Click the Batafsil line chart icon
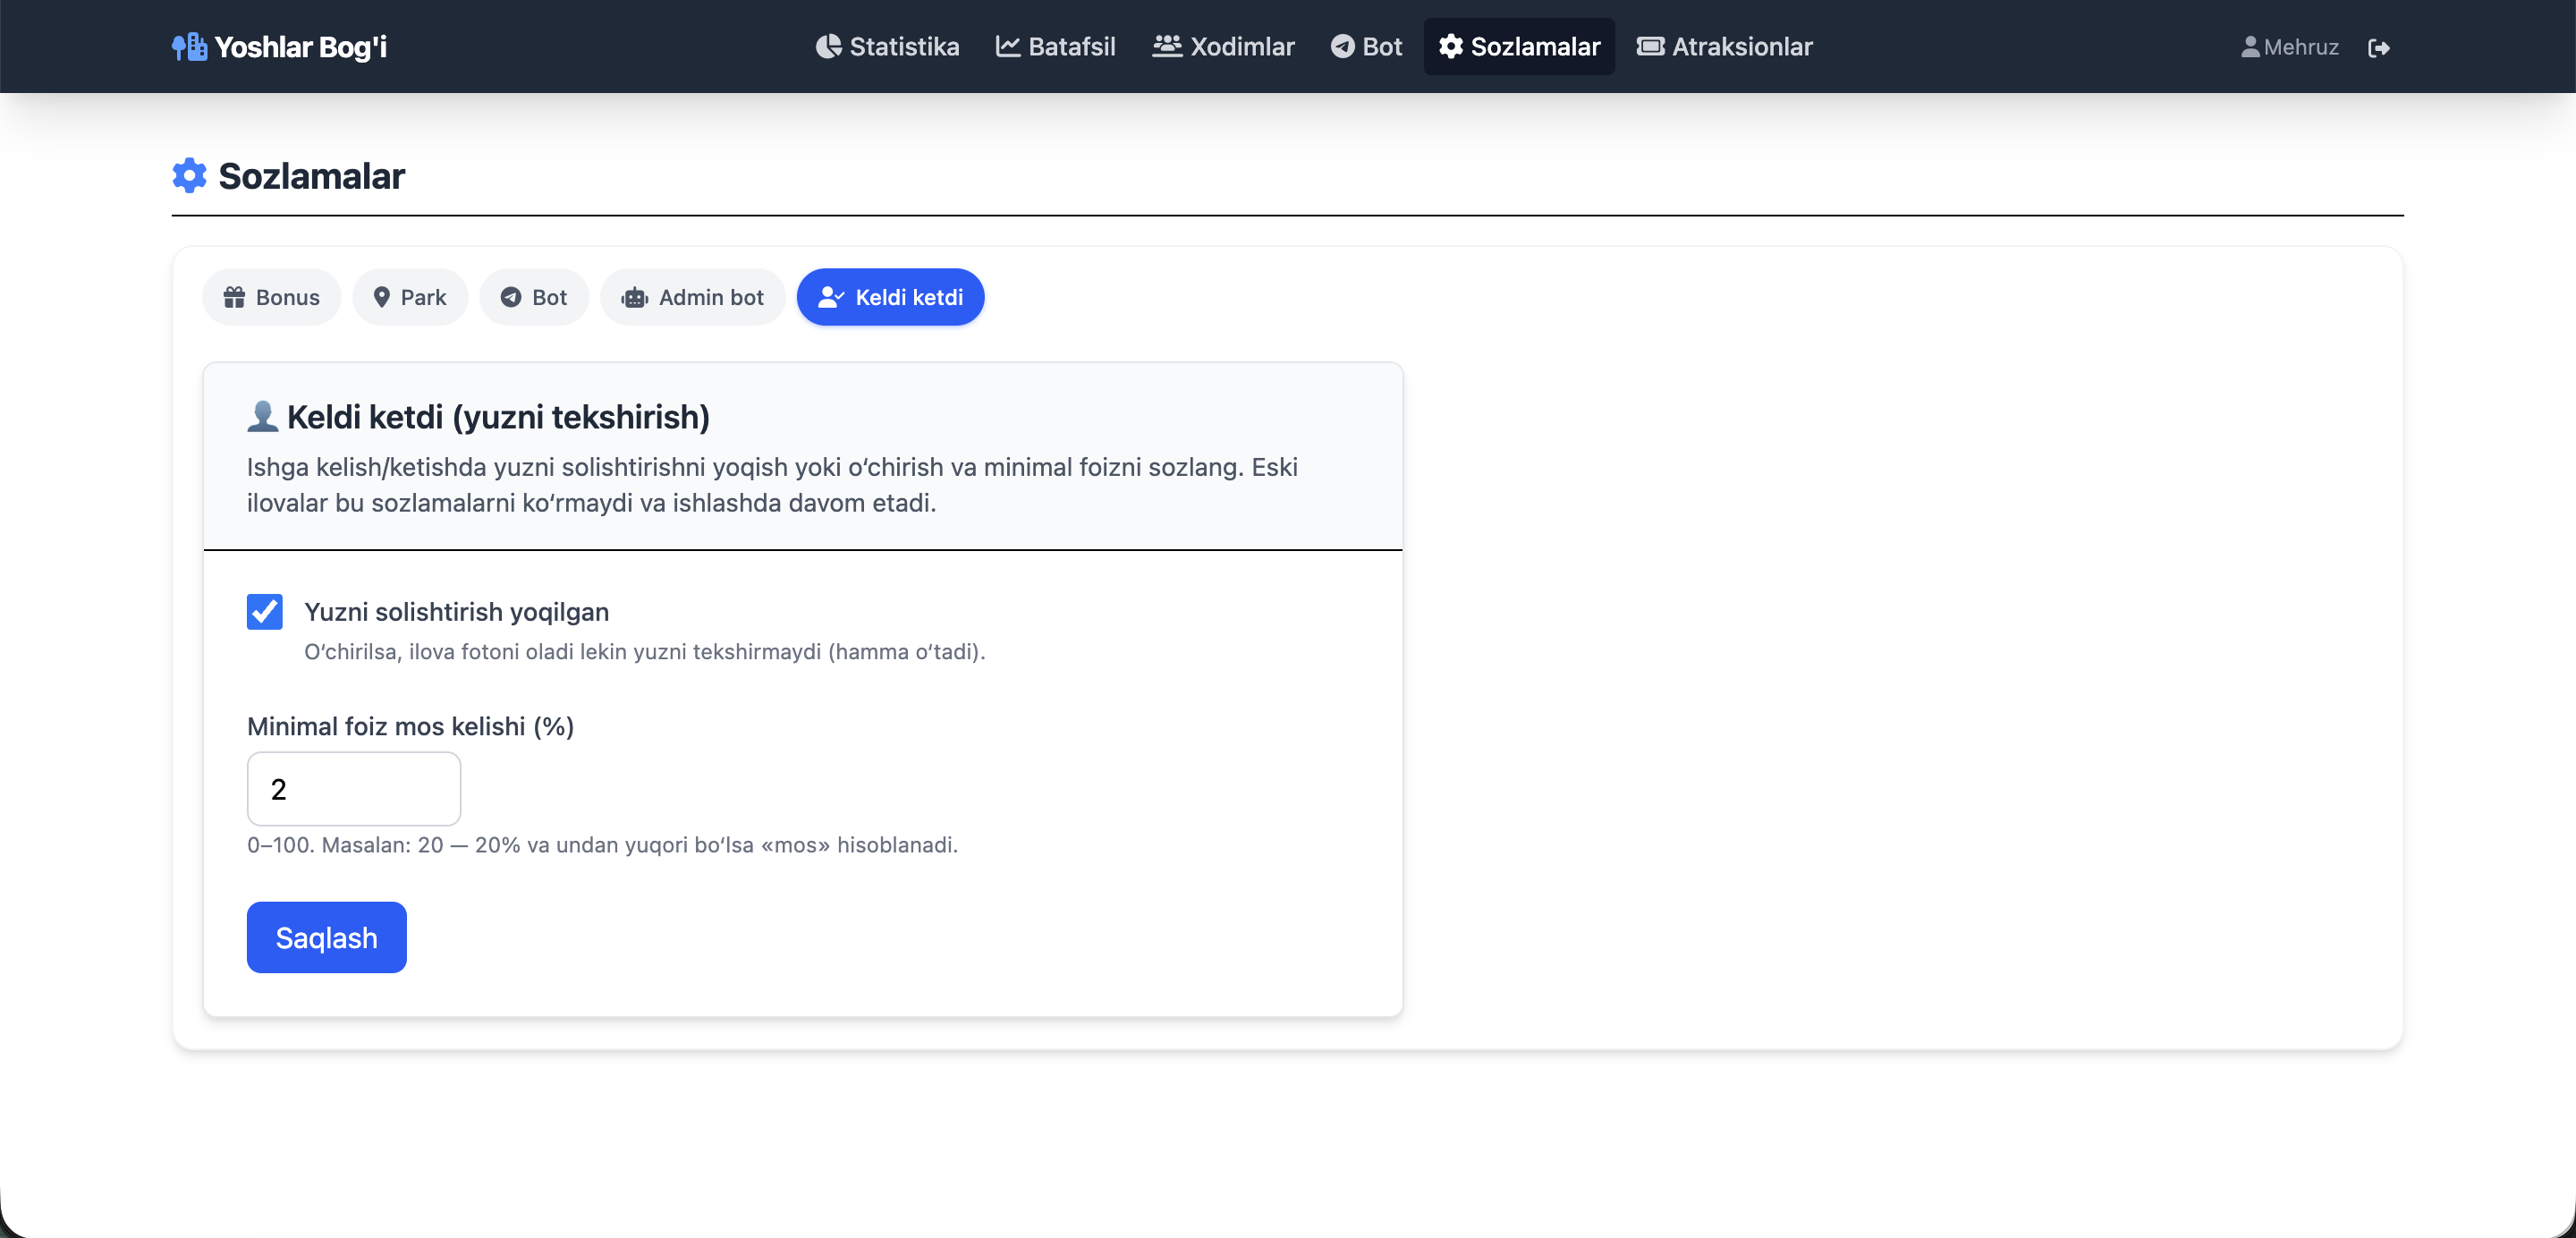 click(1007, 46)
